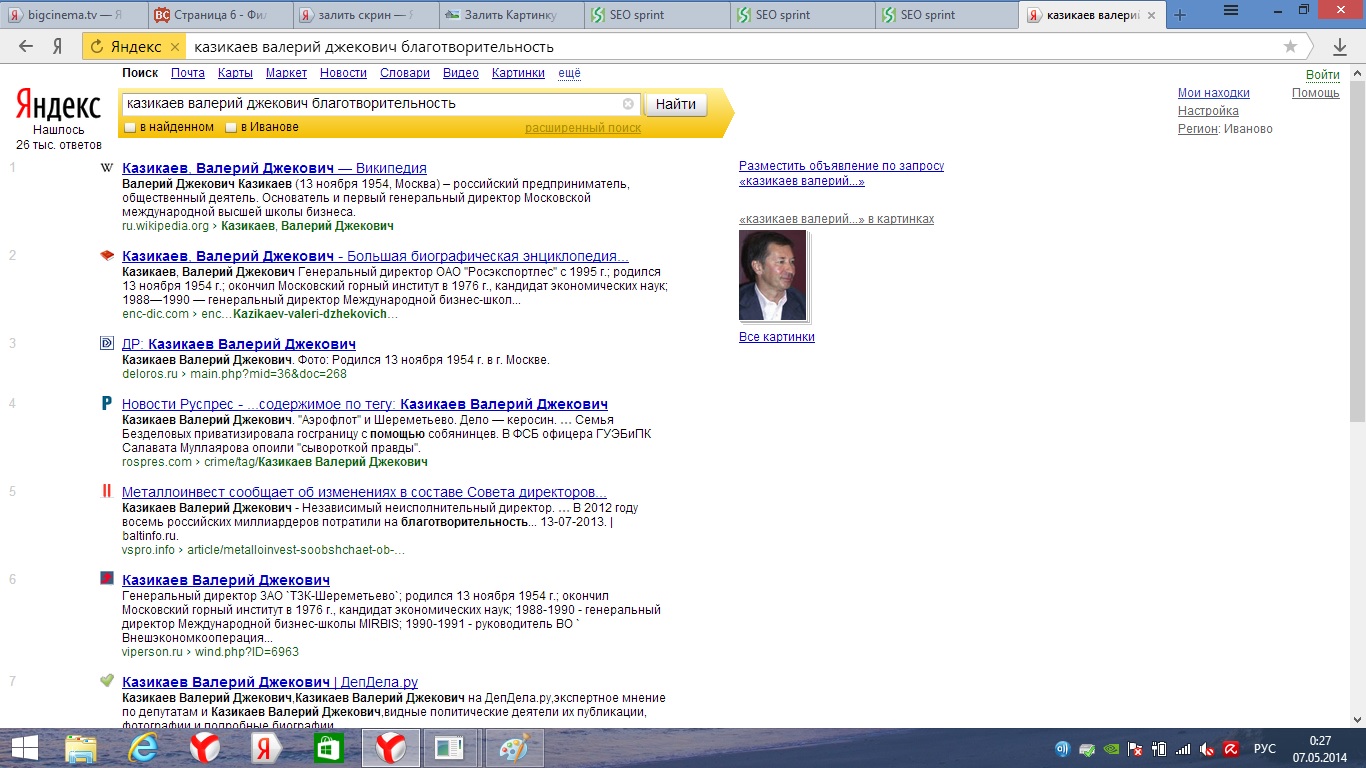Image resolution: width=1366 pixels, height=768 pixels.
Task: Click the Yandex 'Я' home button beside the back arrow
Action: coord(58,47)
